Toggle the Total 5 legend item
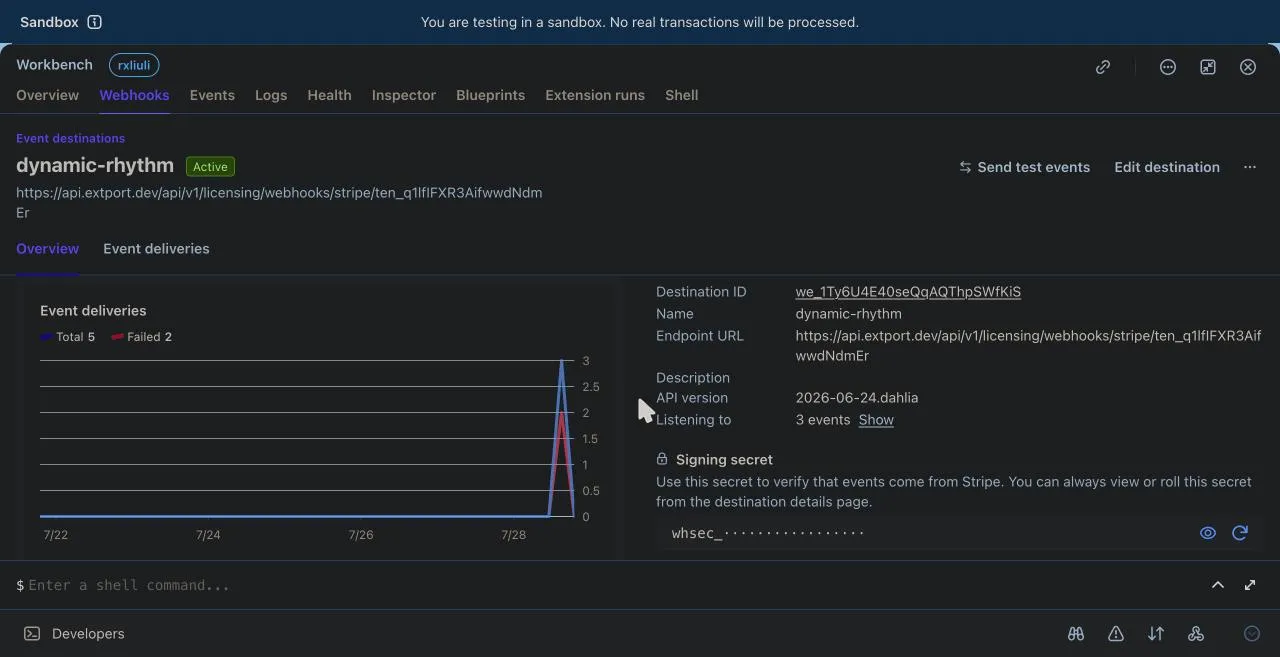This screenshot has width=1280, height=657. (68, 337)
